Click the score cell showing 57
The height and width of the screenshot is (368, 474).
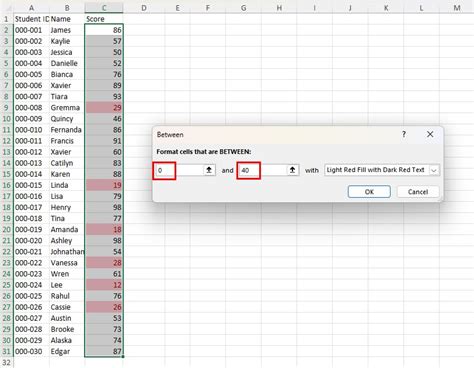pos(104,41)
